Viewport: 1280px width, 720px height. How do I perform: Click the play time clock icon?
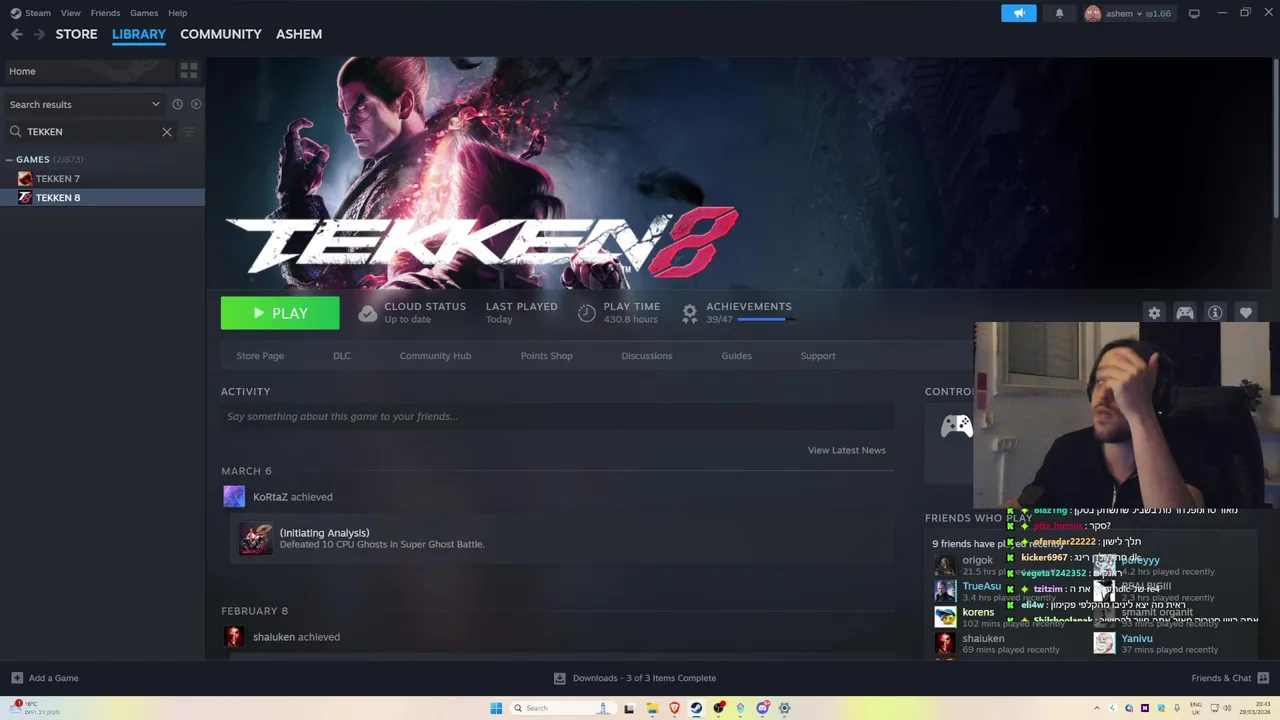point(587,313)
